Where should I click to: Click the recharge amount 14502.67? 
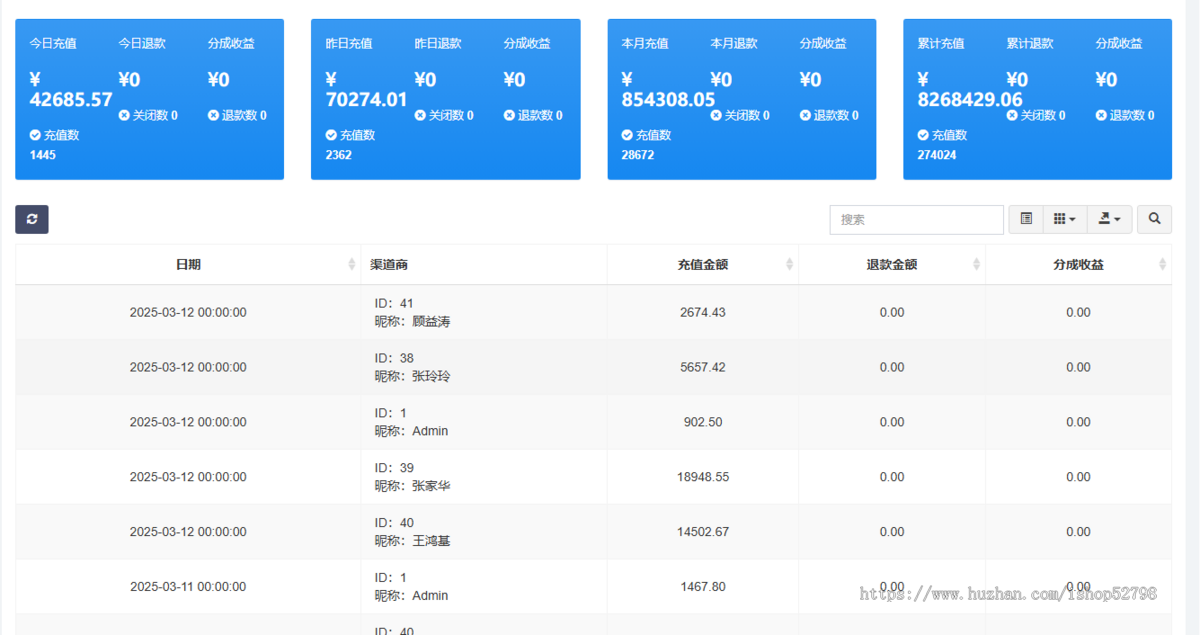[703, 532]
